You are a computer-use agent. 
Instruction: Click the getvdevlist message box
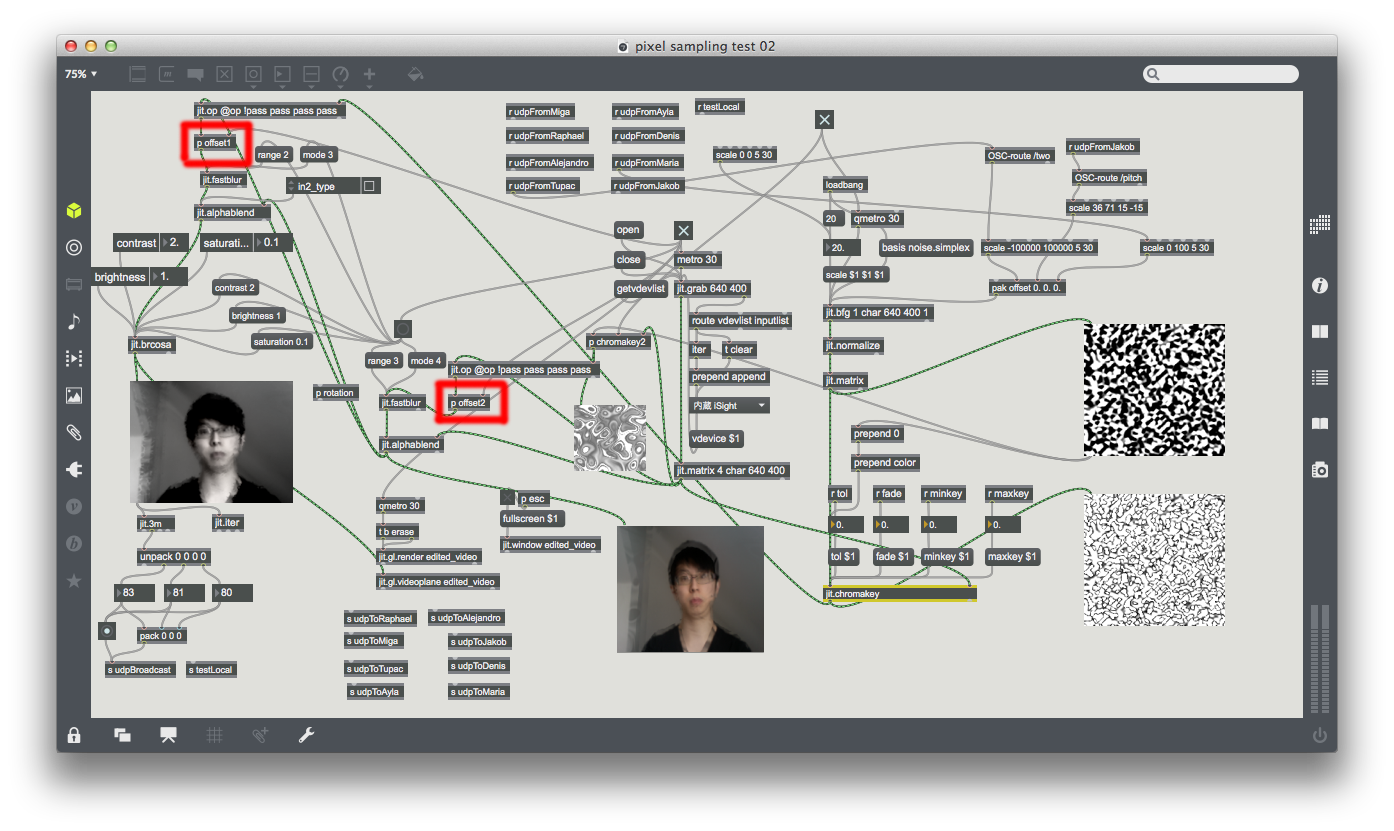[640, 289]
